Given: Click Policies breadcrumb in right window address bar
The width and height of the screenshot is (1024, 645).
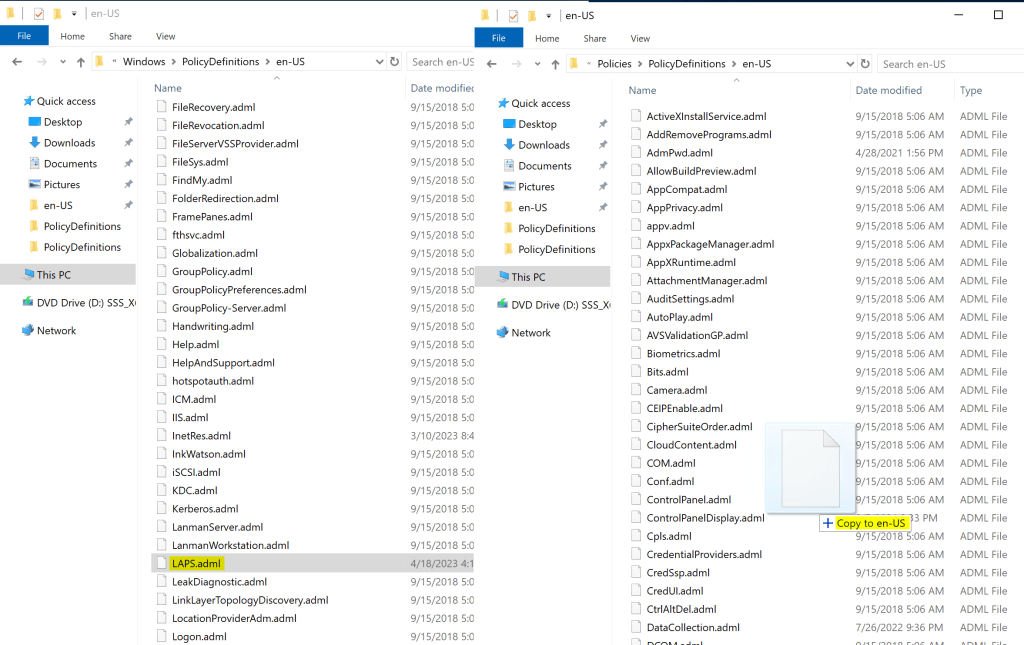Looking at the screenshot, I should coord(614,64).
